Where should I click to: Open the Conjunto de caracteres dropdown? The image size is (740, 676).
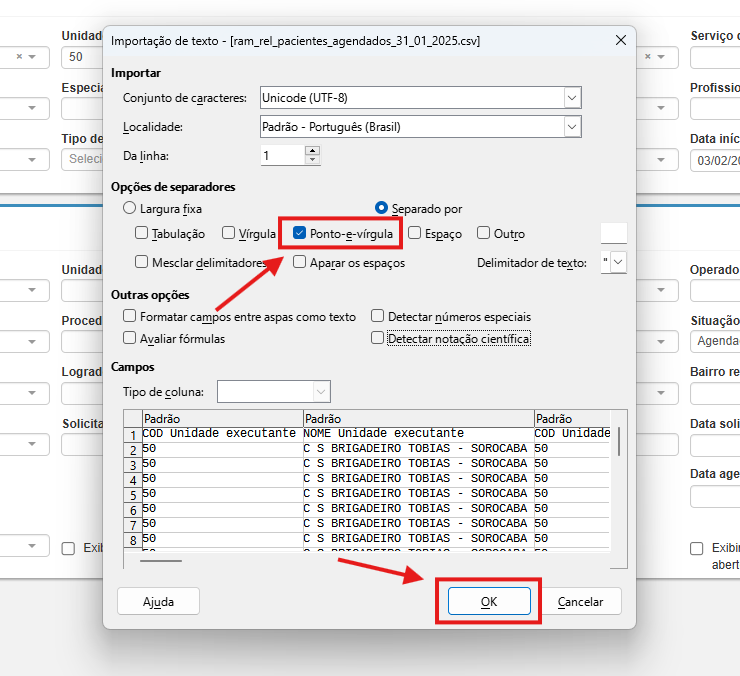tap(572, 98)
